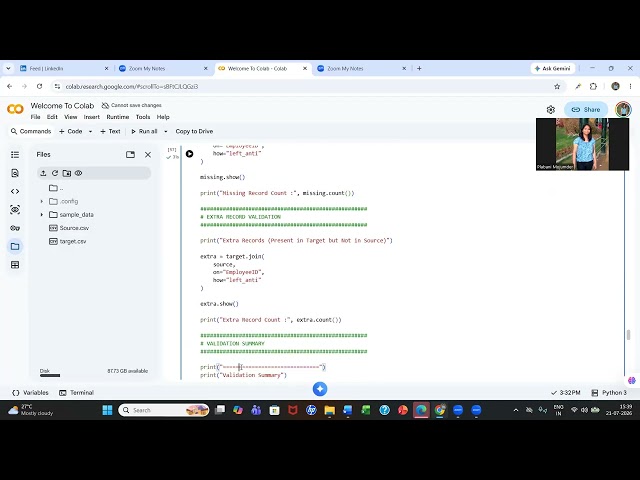Click the presenter video thumbnail
The height and width of the screenshot is (480, 640).
coord(582,144)
